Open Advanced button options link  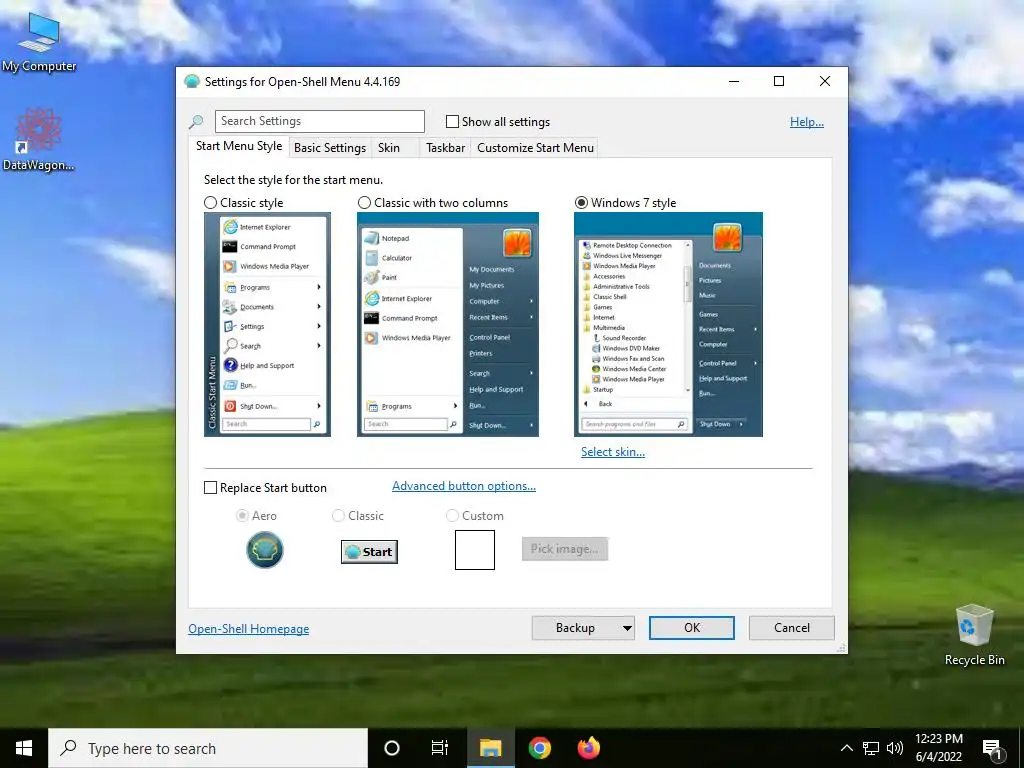(464, 486)
